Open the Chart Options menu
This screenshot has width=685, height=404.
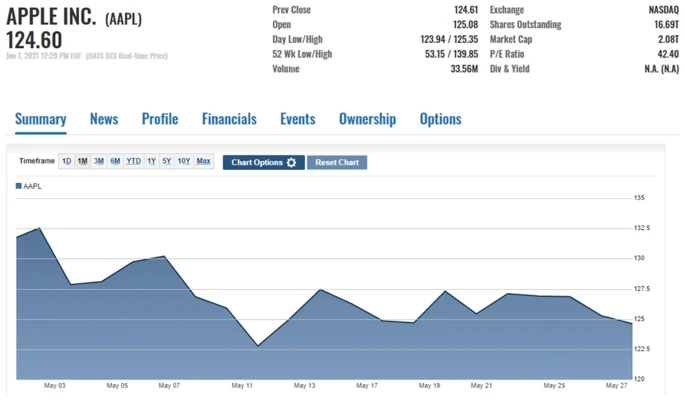point(263,162)
